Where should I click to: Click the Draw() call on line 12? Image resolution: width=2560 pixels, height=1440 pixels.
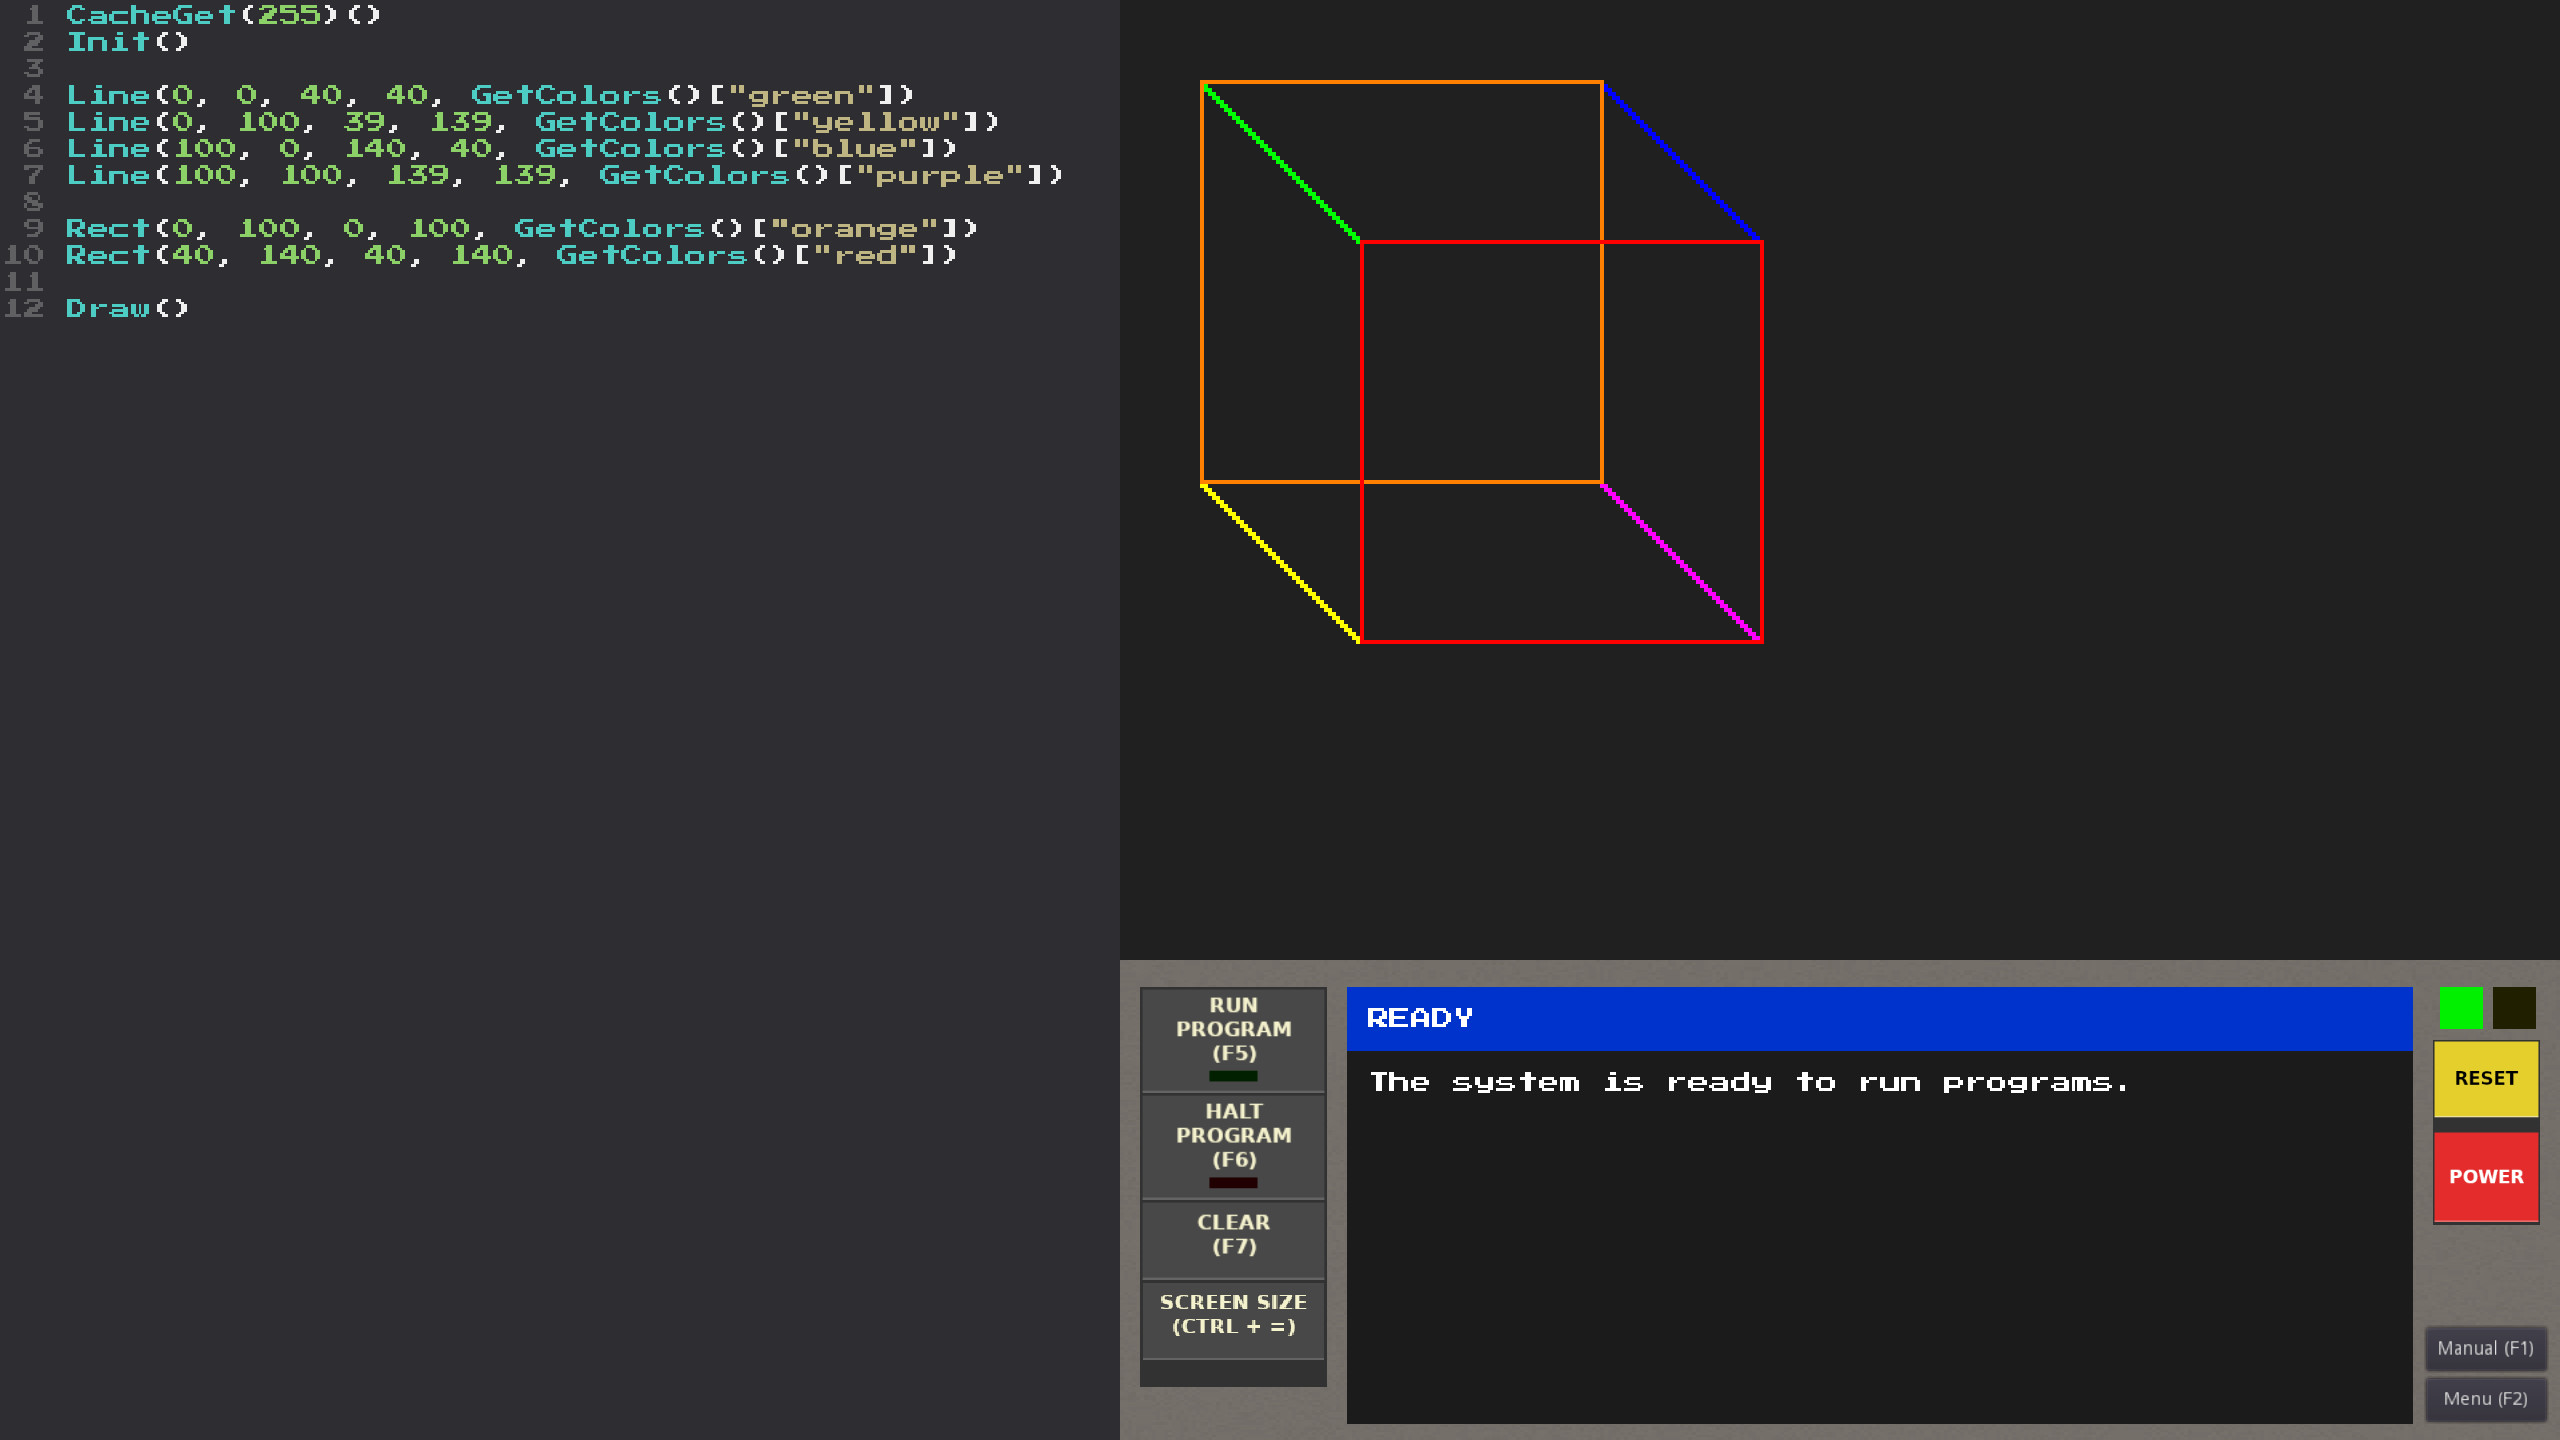click(125, 308)
